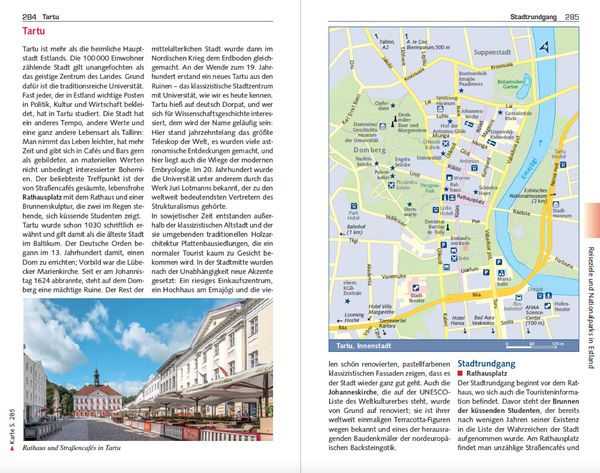Click the blue Stadtrundgang section heading
Screen dimensions: 600x473
point(486,364)
